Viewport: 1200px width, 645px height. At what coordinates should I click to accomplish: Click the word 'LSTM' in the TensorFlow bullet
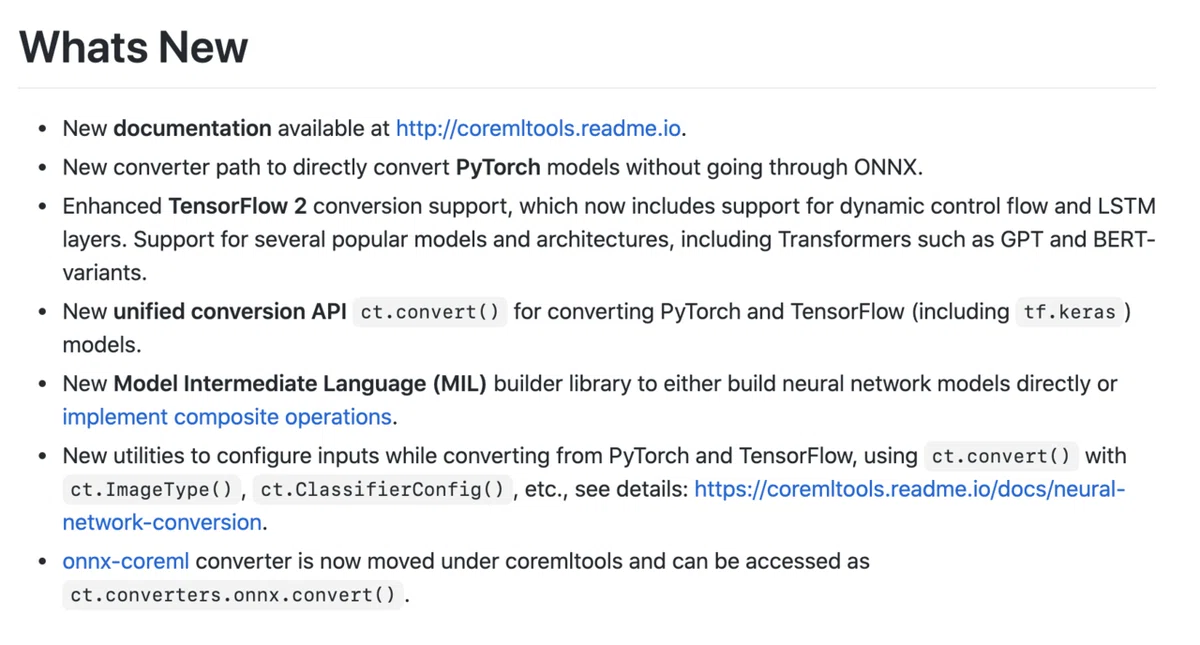coord(1128,207)
